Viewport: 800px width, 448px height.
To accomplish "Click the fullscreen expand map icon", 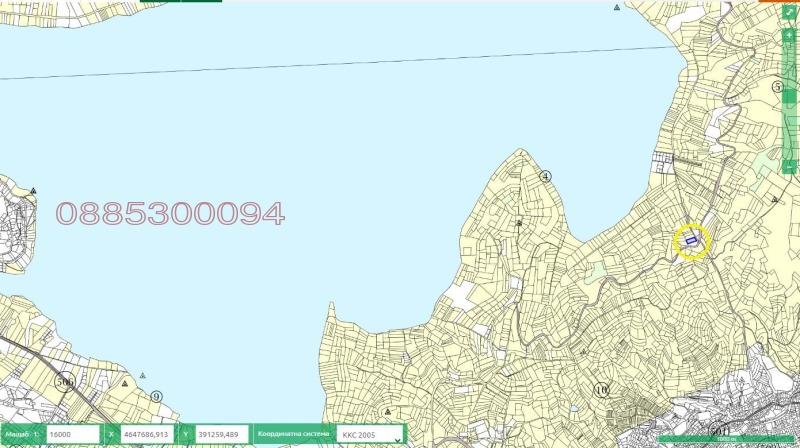I will tap(789, 10).
